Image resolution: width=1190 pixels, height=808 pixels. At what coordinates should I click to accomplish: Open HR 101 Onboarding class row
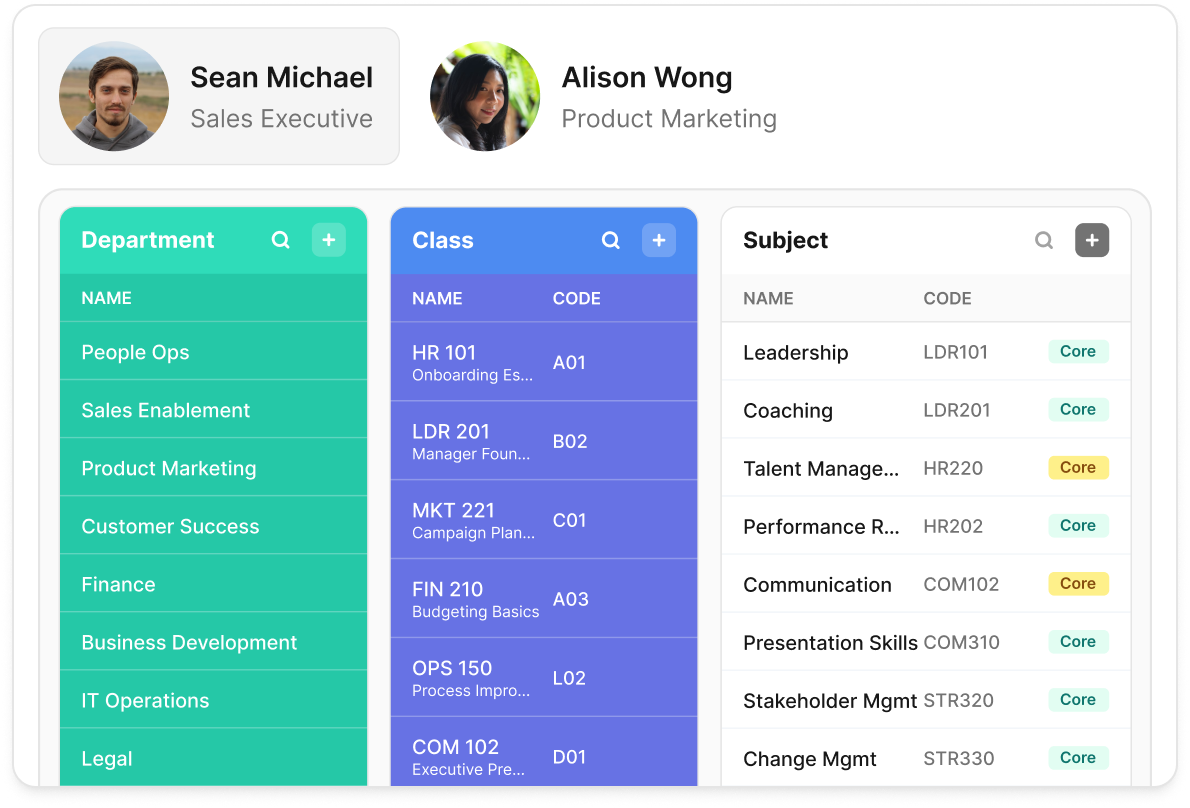tap(544, 362)
